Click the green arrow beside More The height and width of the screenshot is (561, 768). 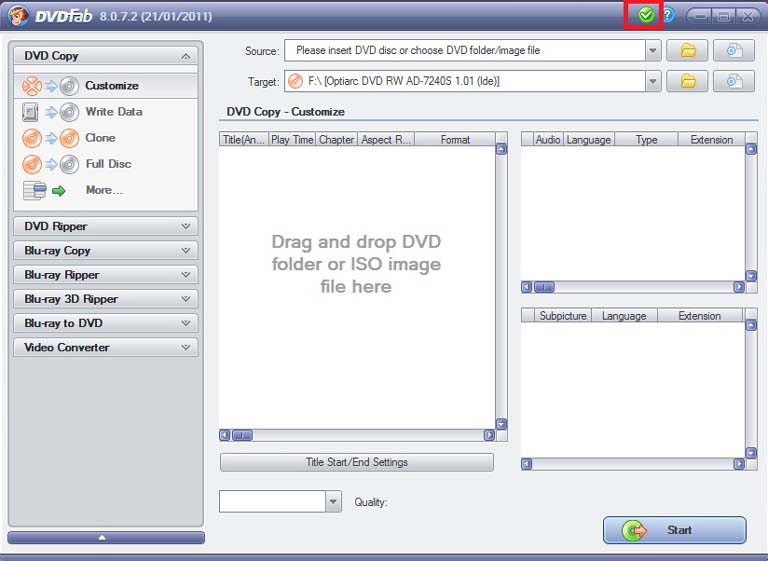click(59, 191)
